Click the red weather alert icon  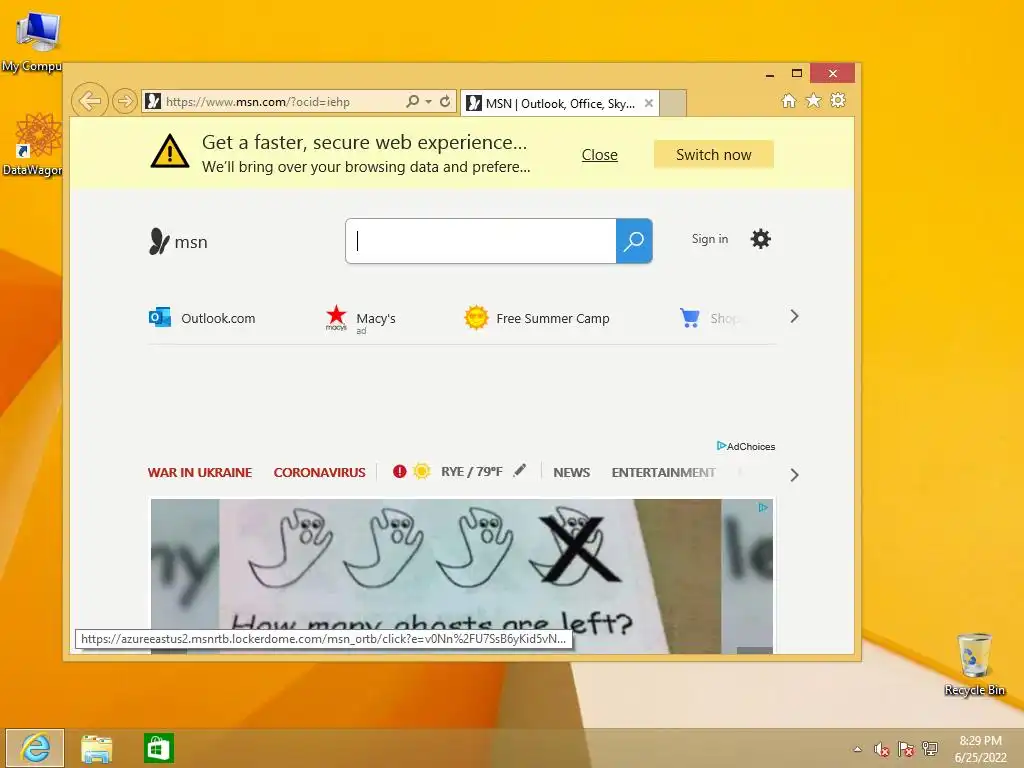point(400,472)
